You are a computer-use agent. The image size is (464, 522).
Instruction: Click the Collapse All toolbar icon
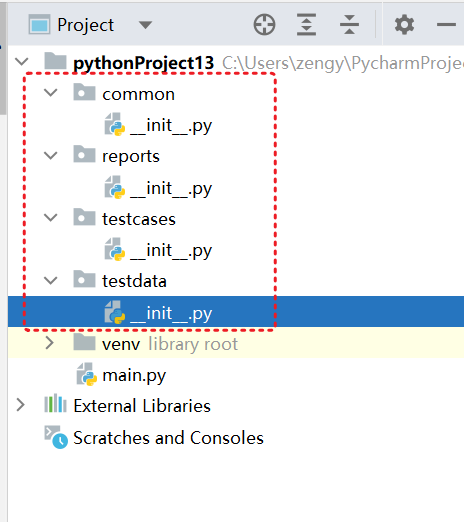[x=349, y=25]
